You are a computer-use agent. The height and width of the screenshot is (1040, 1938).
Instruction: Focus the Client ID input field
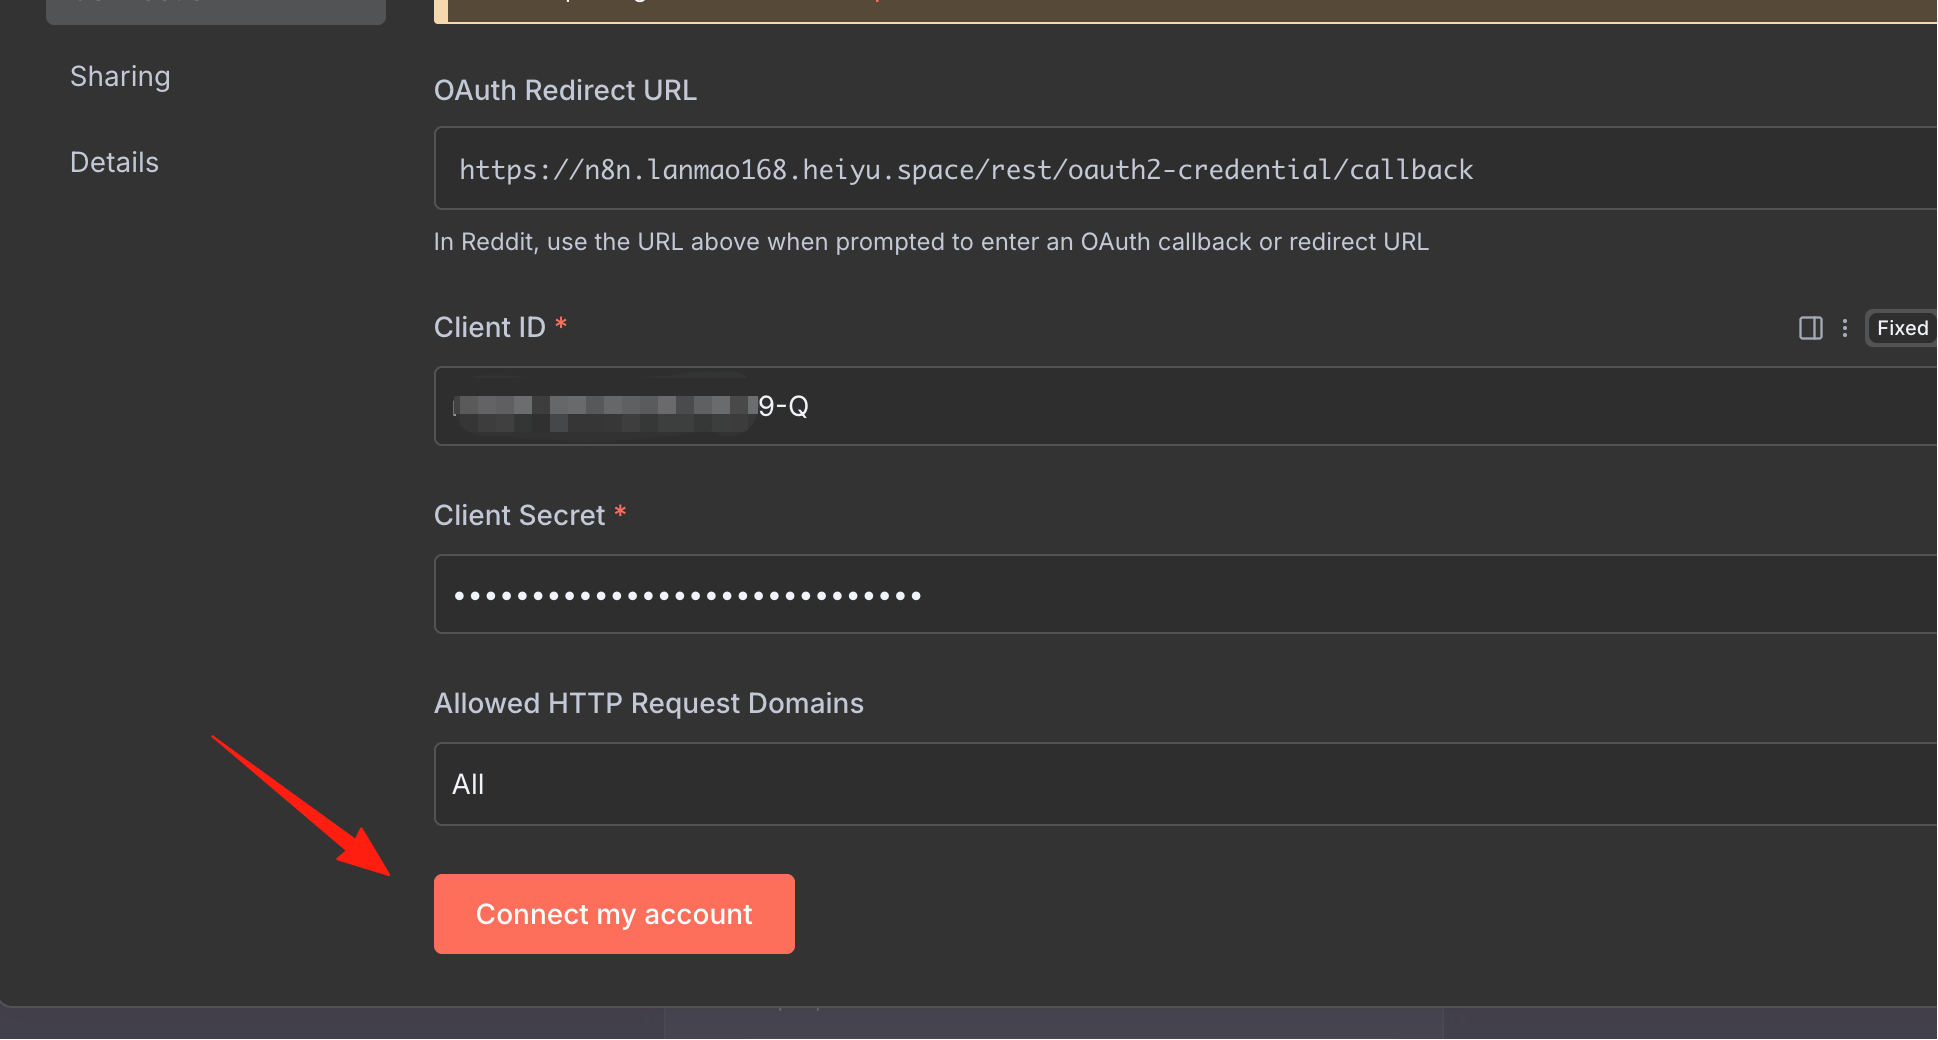1185,406
